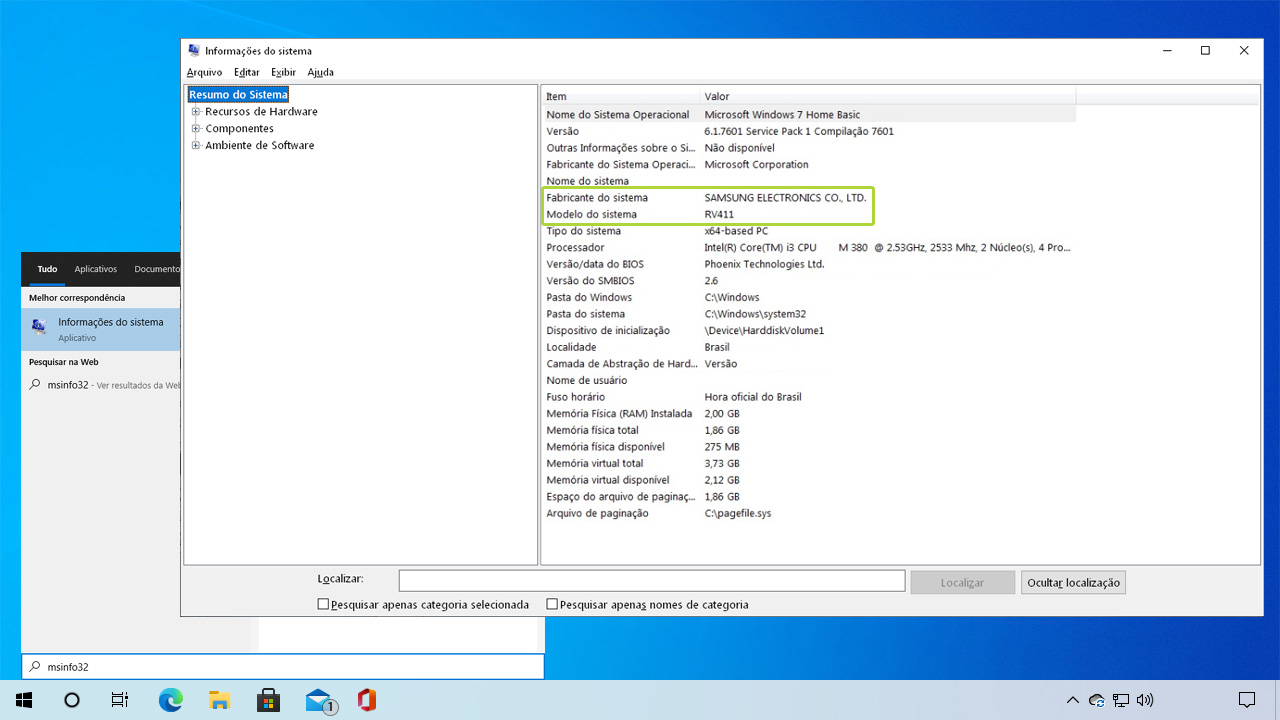Click Phoenix Technologies Ltd. value
The image size is (1280, 720).
pyautogui.click(x=764, y=264)
